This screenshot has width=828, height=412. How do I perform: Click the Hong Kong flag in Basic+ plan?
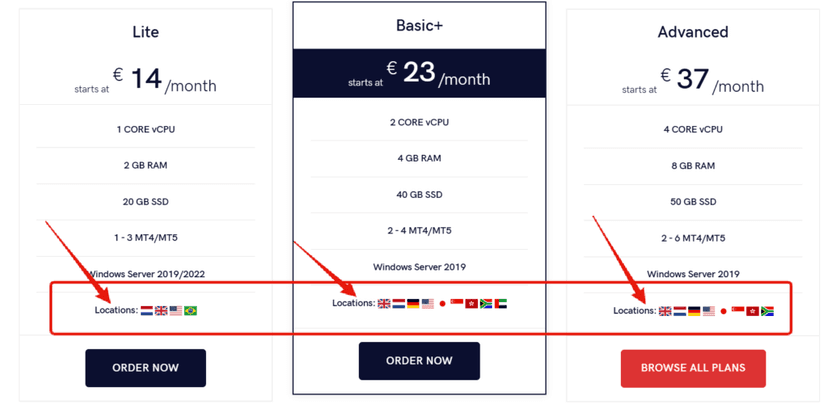coord(472,303)
